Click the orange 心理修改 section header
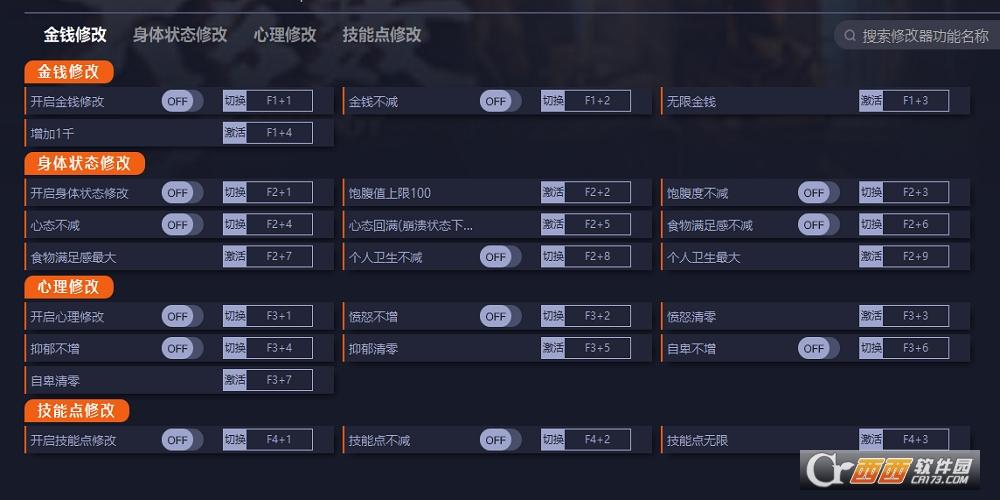The width and height of the screenshot is (1000, 500). (x=69, y=287)
